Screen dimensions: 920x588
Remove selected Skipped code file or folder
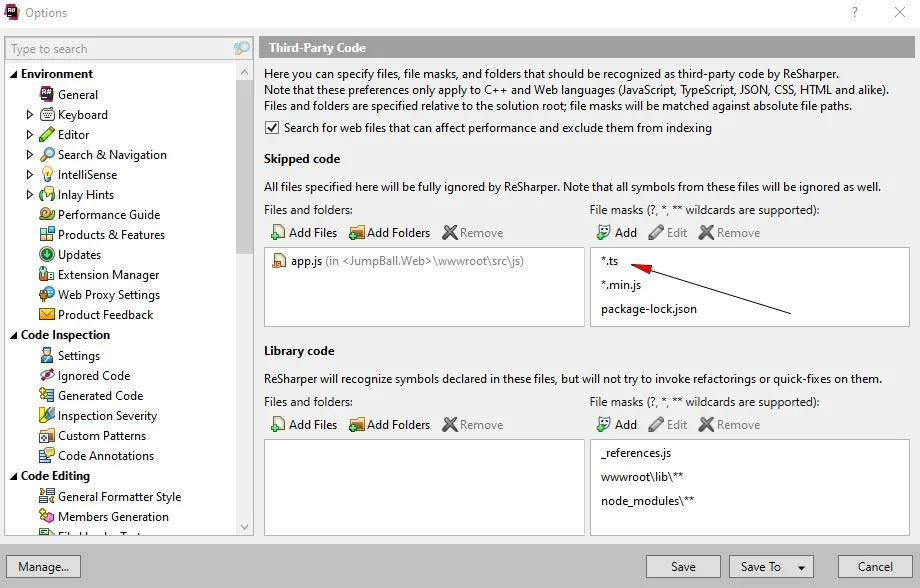point(473,232)
